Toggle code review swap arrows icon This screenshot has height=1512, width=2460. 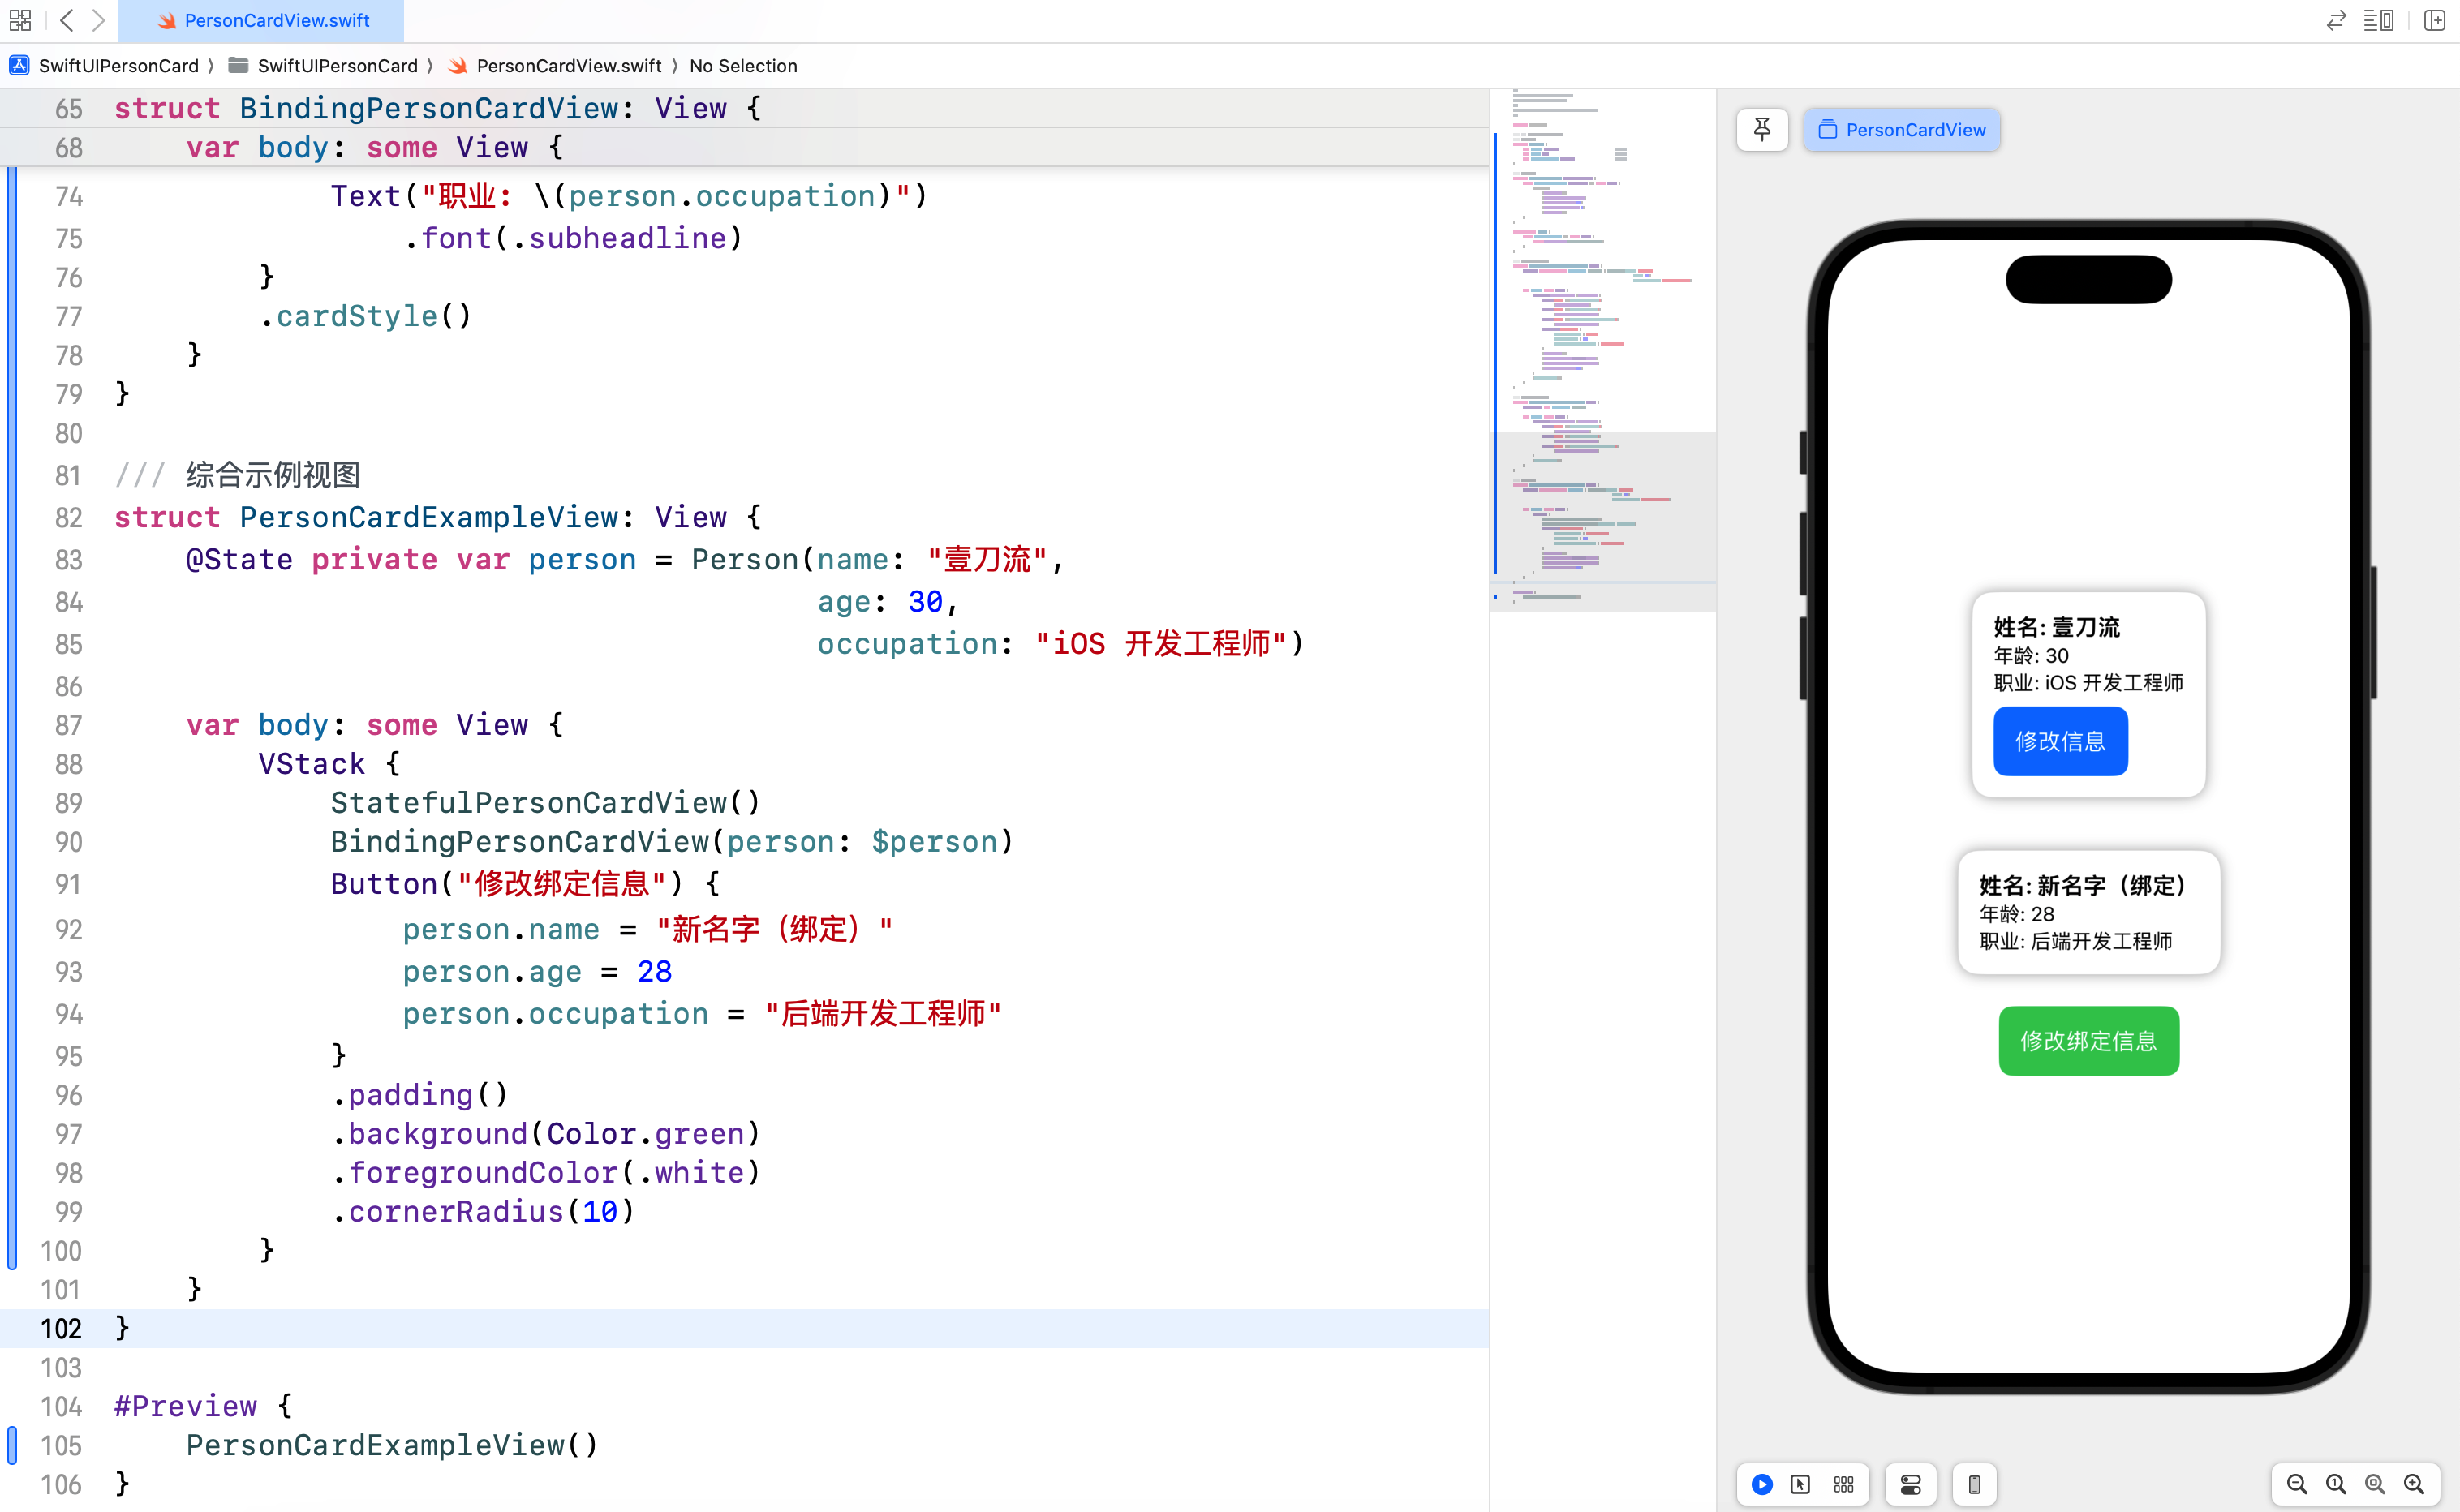pos(2336,20)
